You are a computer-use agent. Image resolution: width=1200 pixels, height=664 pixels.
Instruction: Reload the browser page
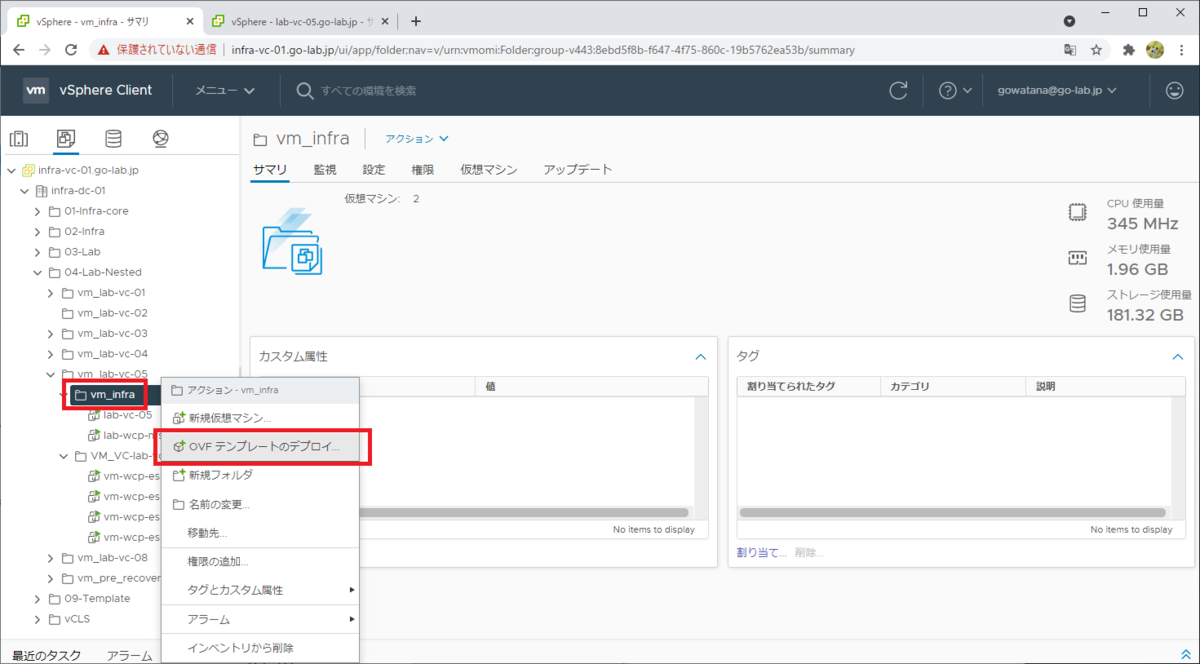pos(71,49)
